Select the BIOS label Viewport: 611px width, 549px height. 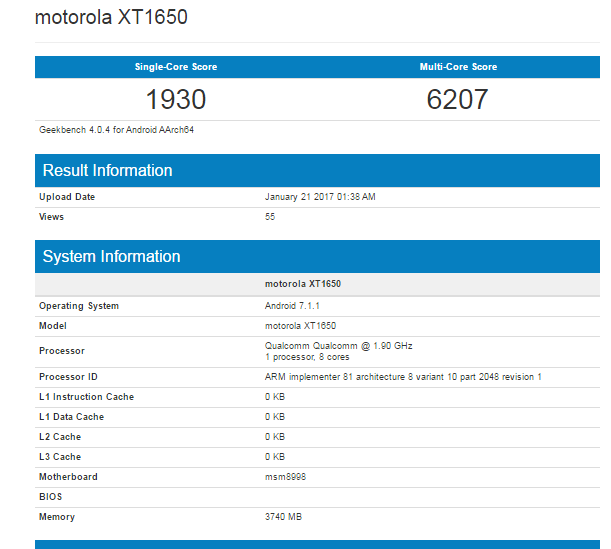(50, 497)
